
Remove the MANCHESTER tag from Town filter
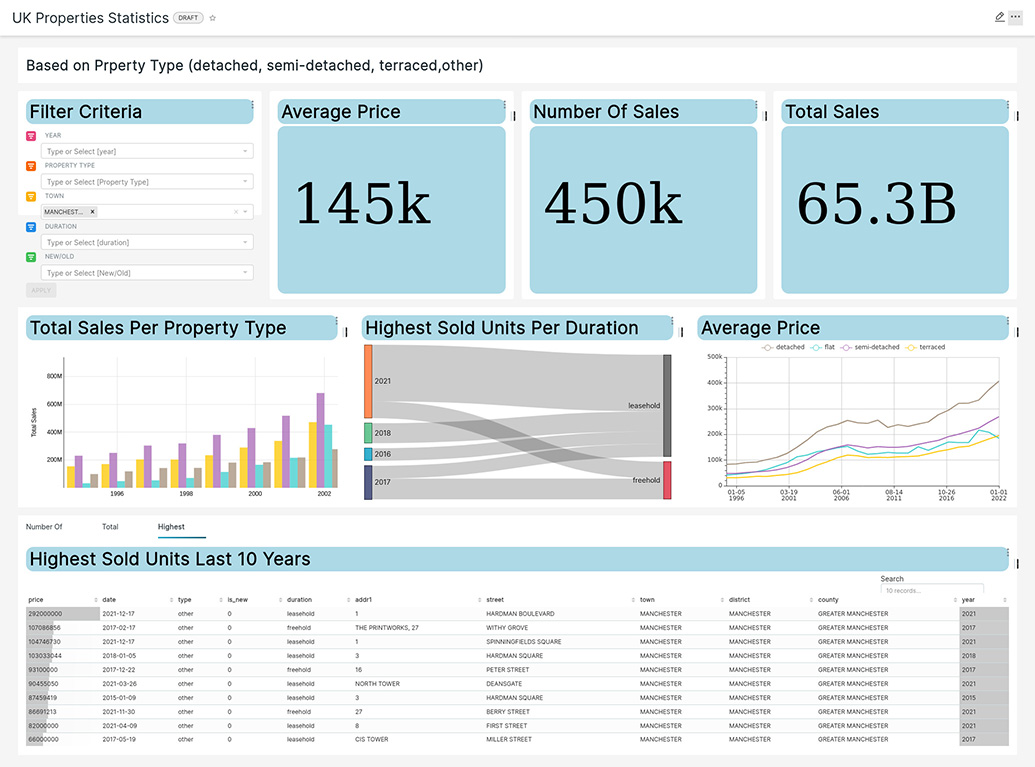click(x=93, y=212)
